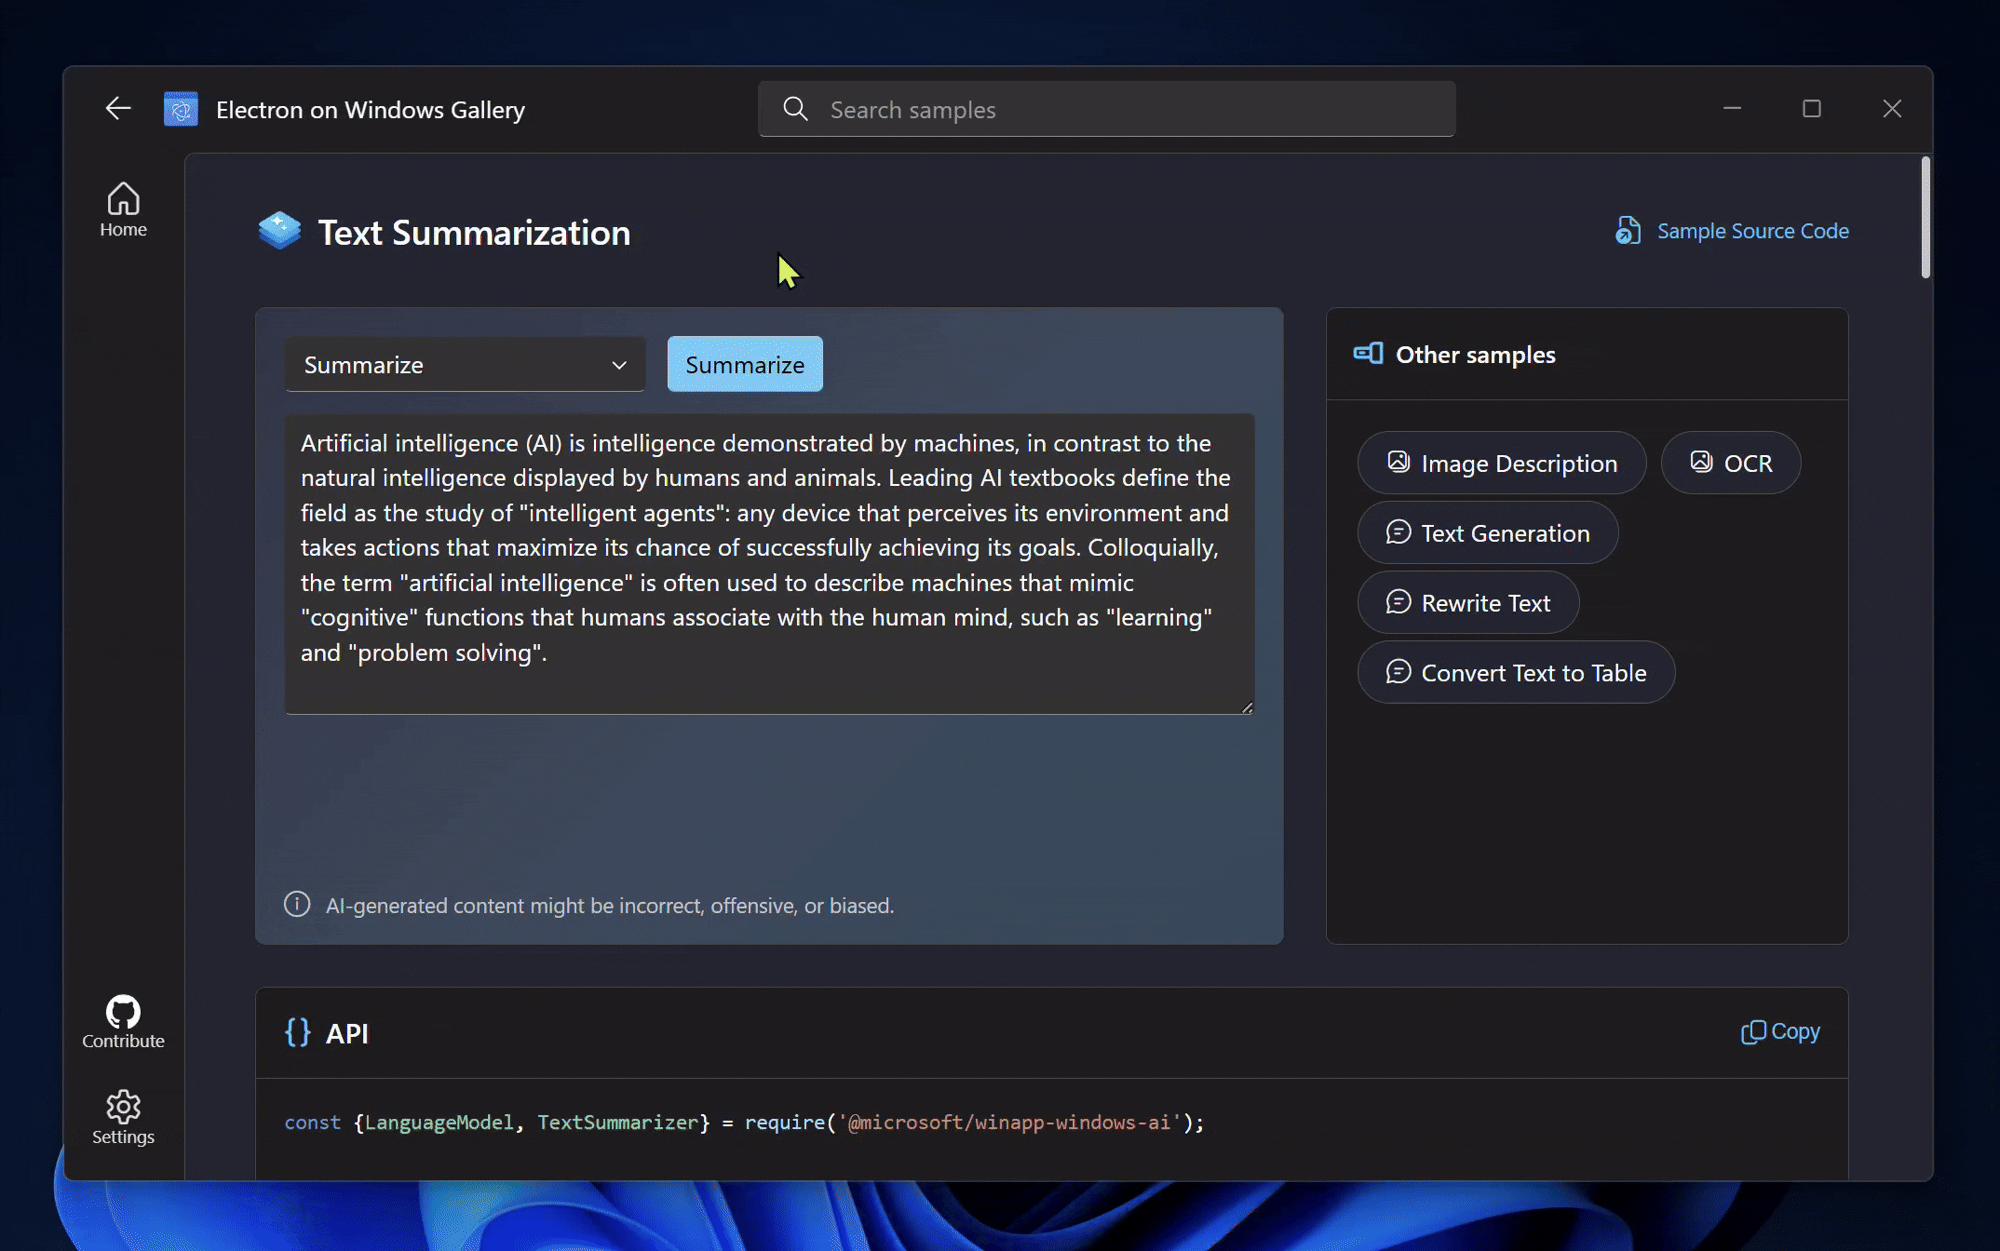Open the OCR sample
This screenshot has width=2000, height=1251.
pyautogui.click(x=1730, y=463)
